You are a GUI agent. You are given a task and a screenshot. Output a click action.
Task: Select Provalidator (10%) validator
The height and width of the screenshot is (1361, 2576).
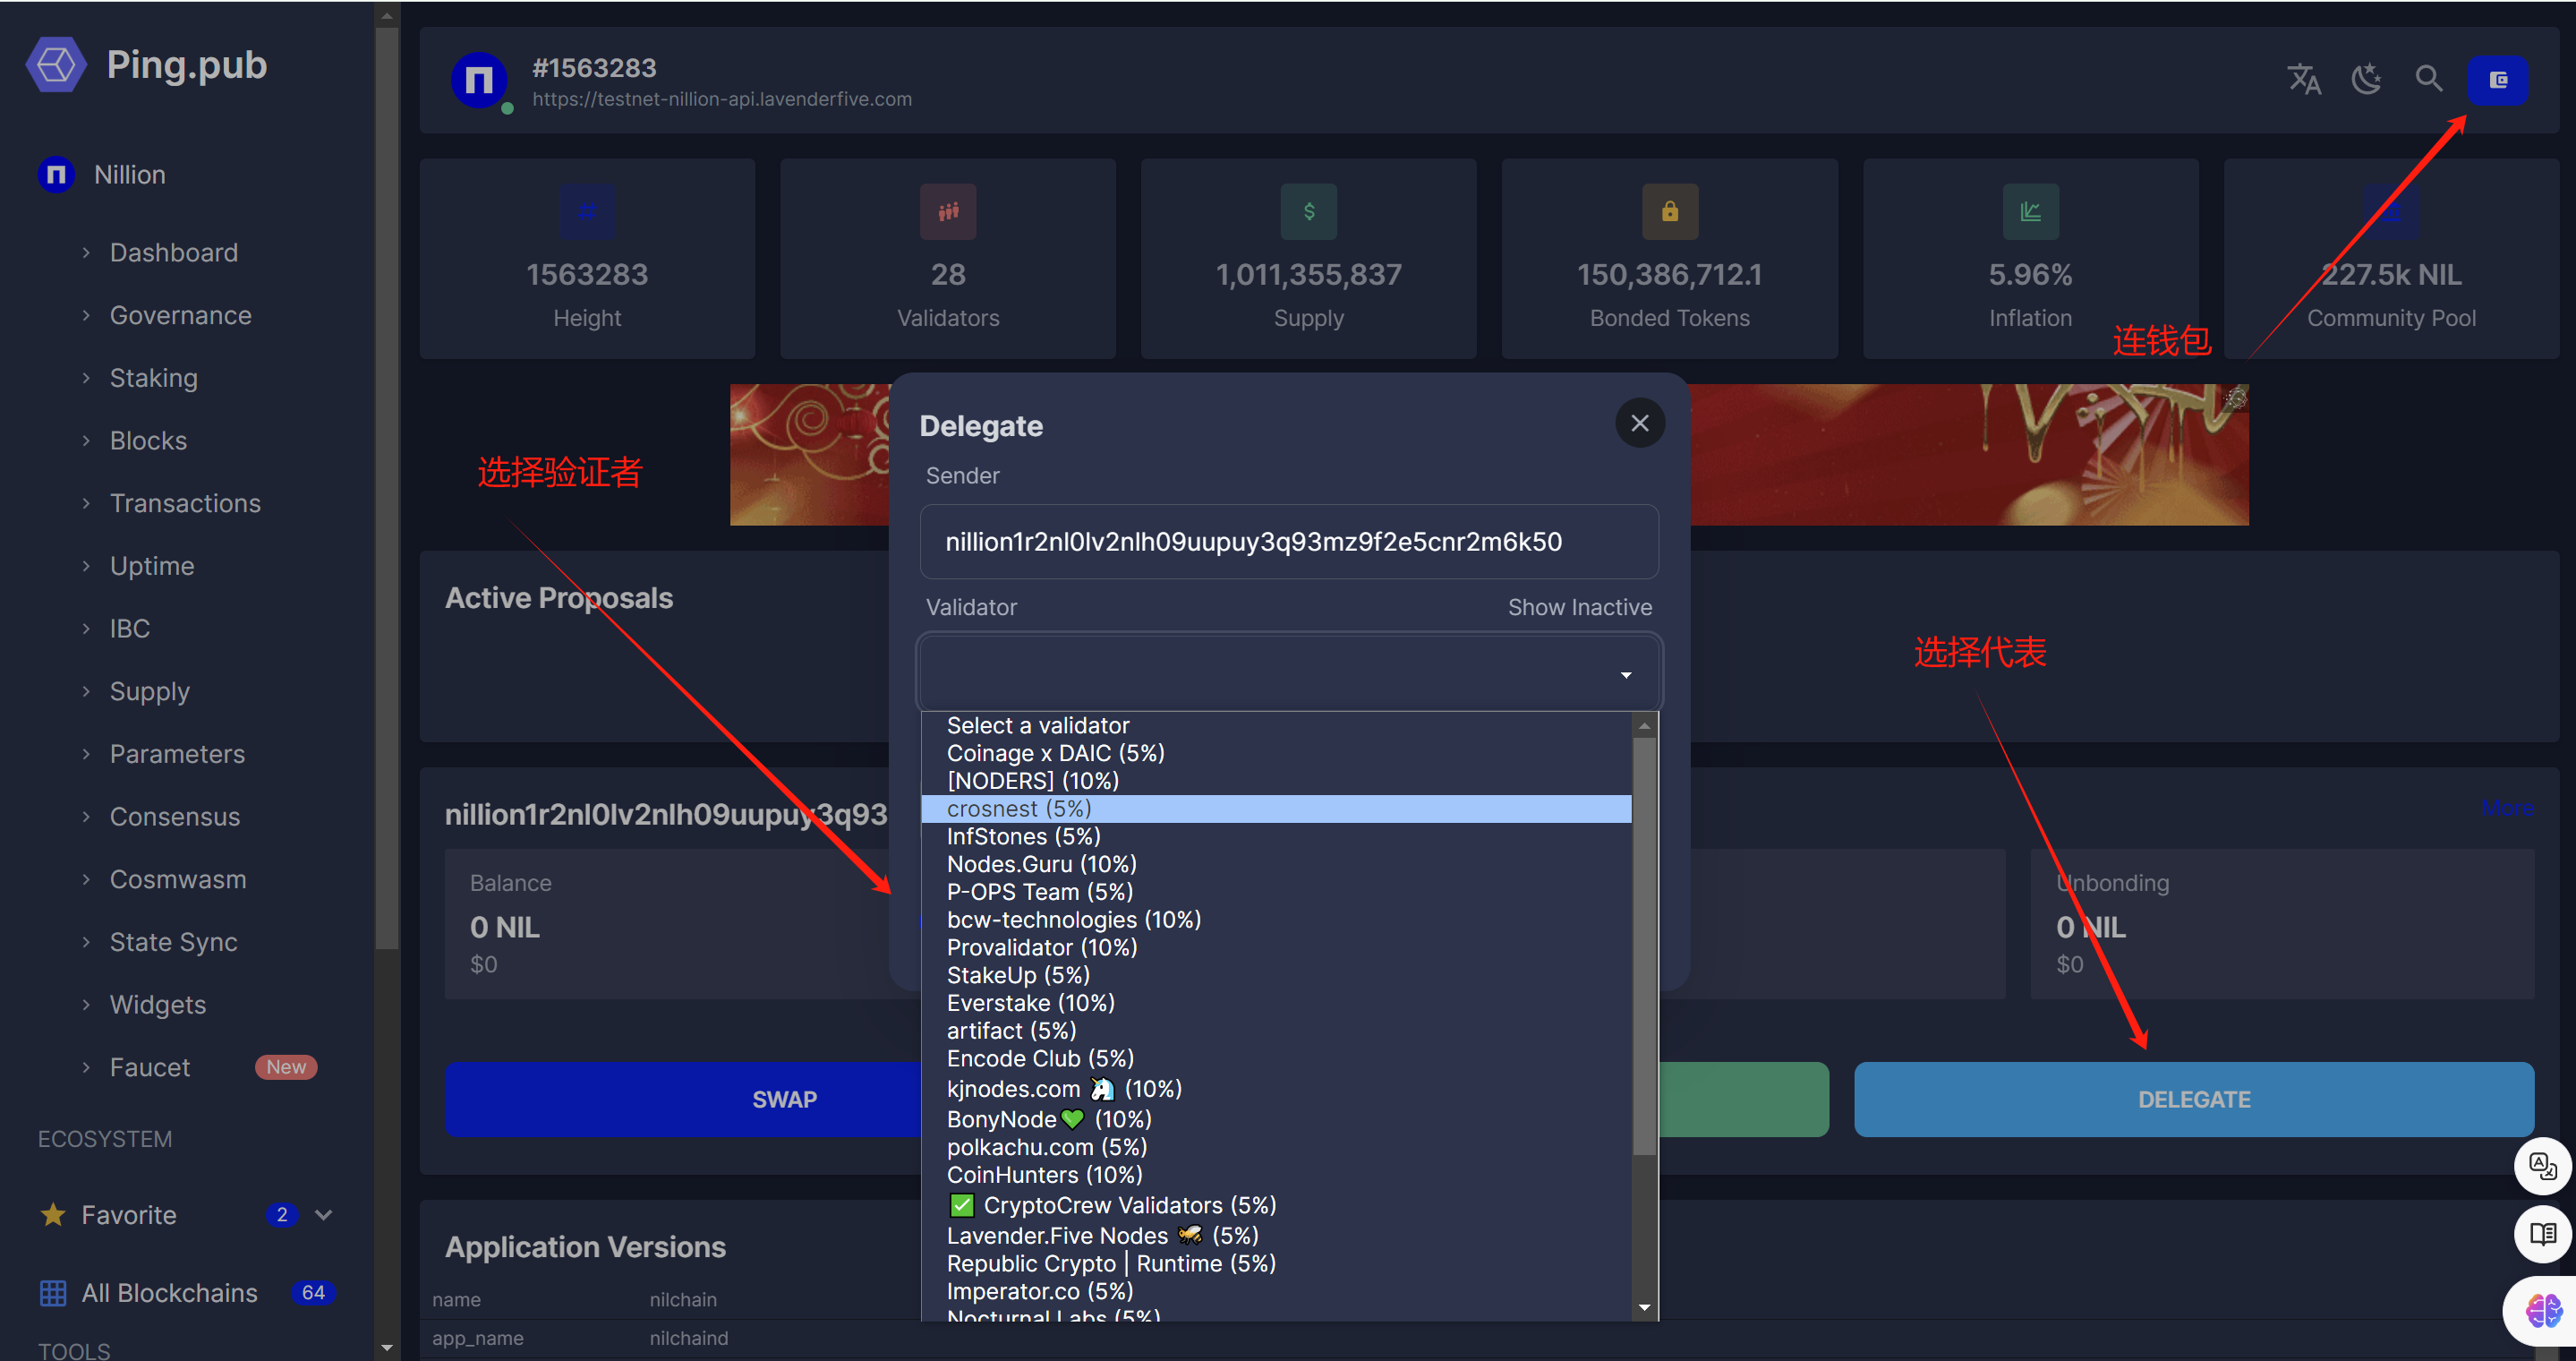point(1275,947)
